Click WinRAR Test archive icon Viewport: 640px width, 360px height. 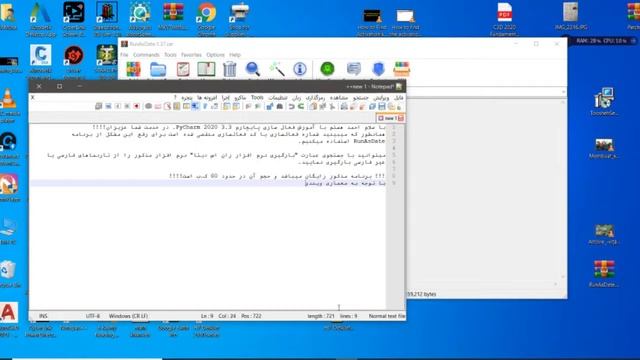[183, 69]
